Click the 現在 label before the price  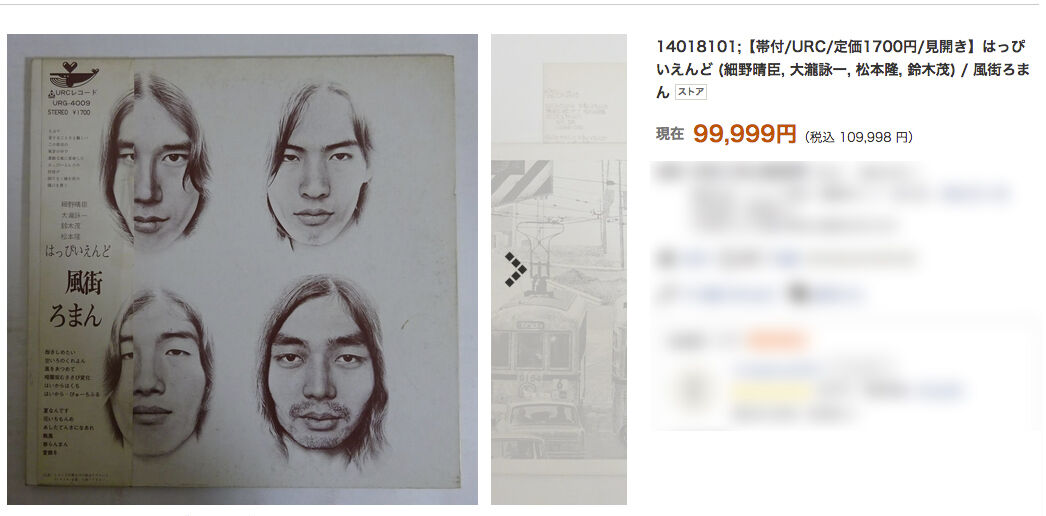(670, 134)
